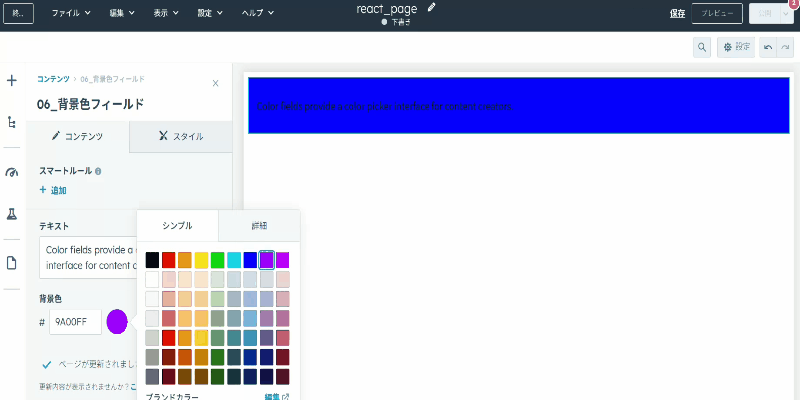Open the page document icon in sidebar
Screen dimensions: 800x400
pyautogui.click(x=11, y=263)
